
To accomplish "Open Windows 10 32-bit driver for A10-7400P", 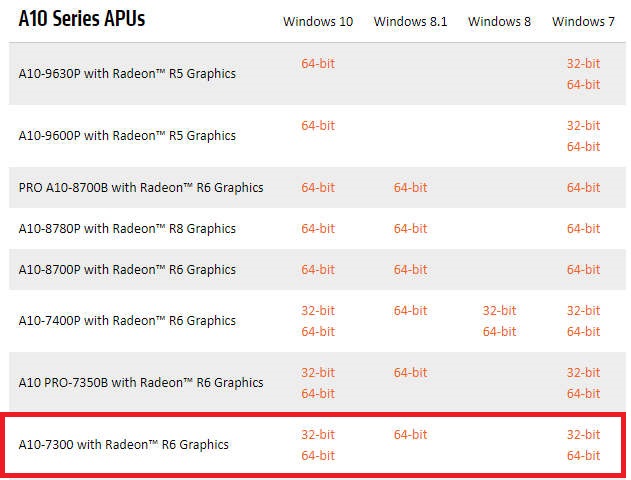I will point(318,311).
